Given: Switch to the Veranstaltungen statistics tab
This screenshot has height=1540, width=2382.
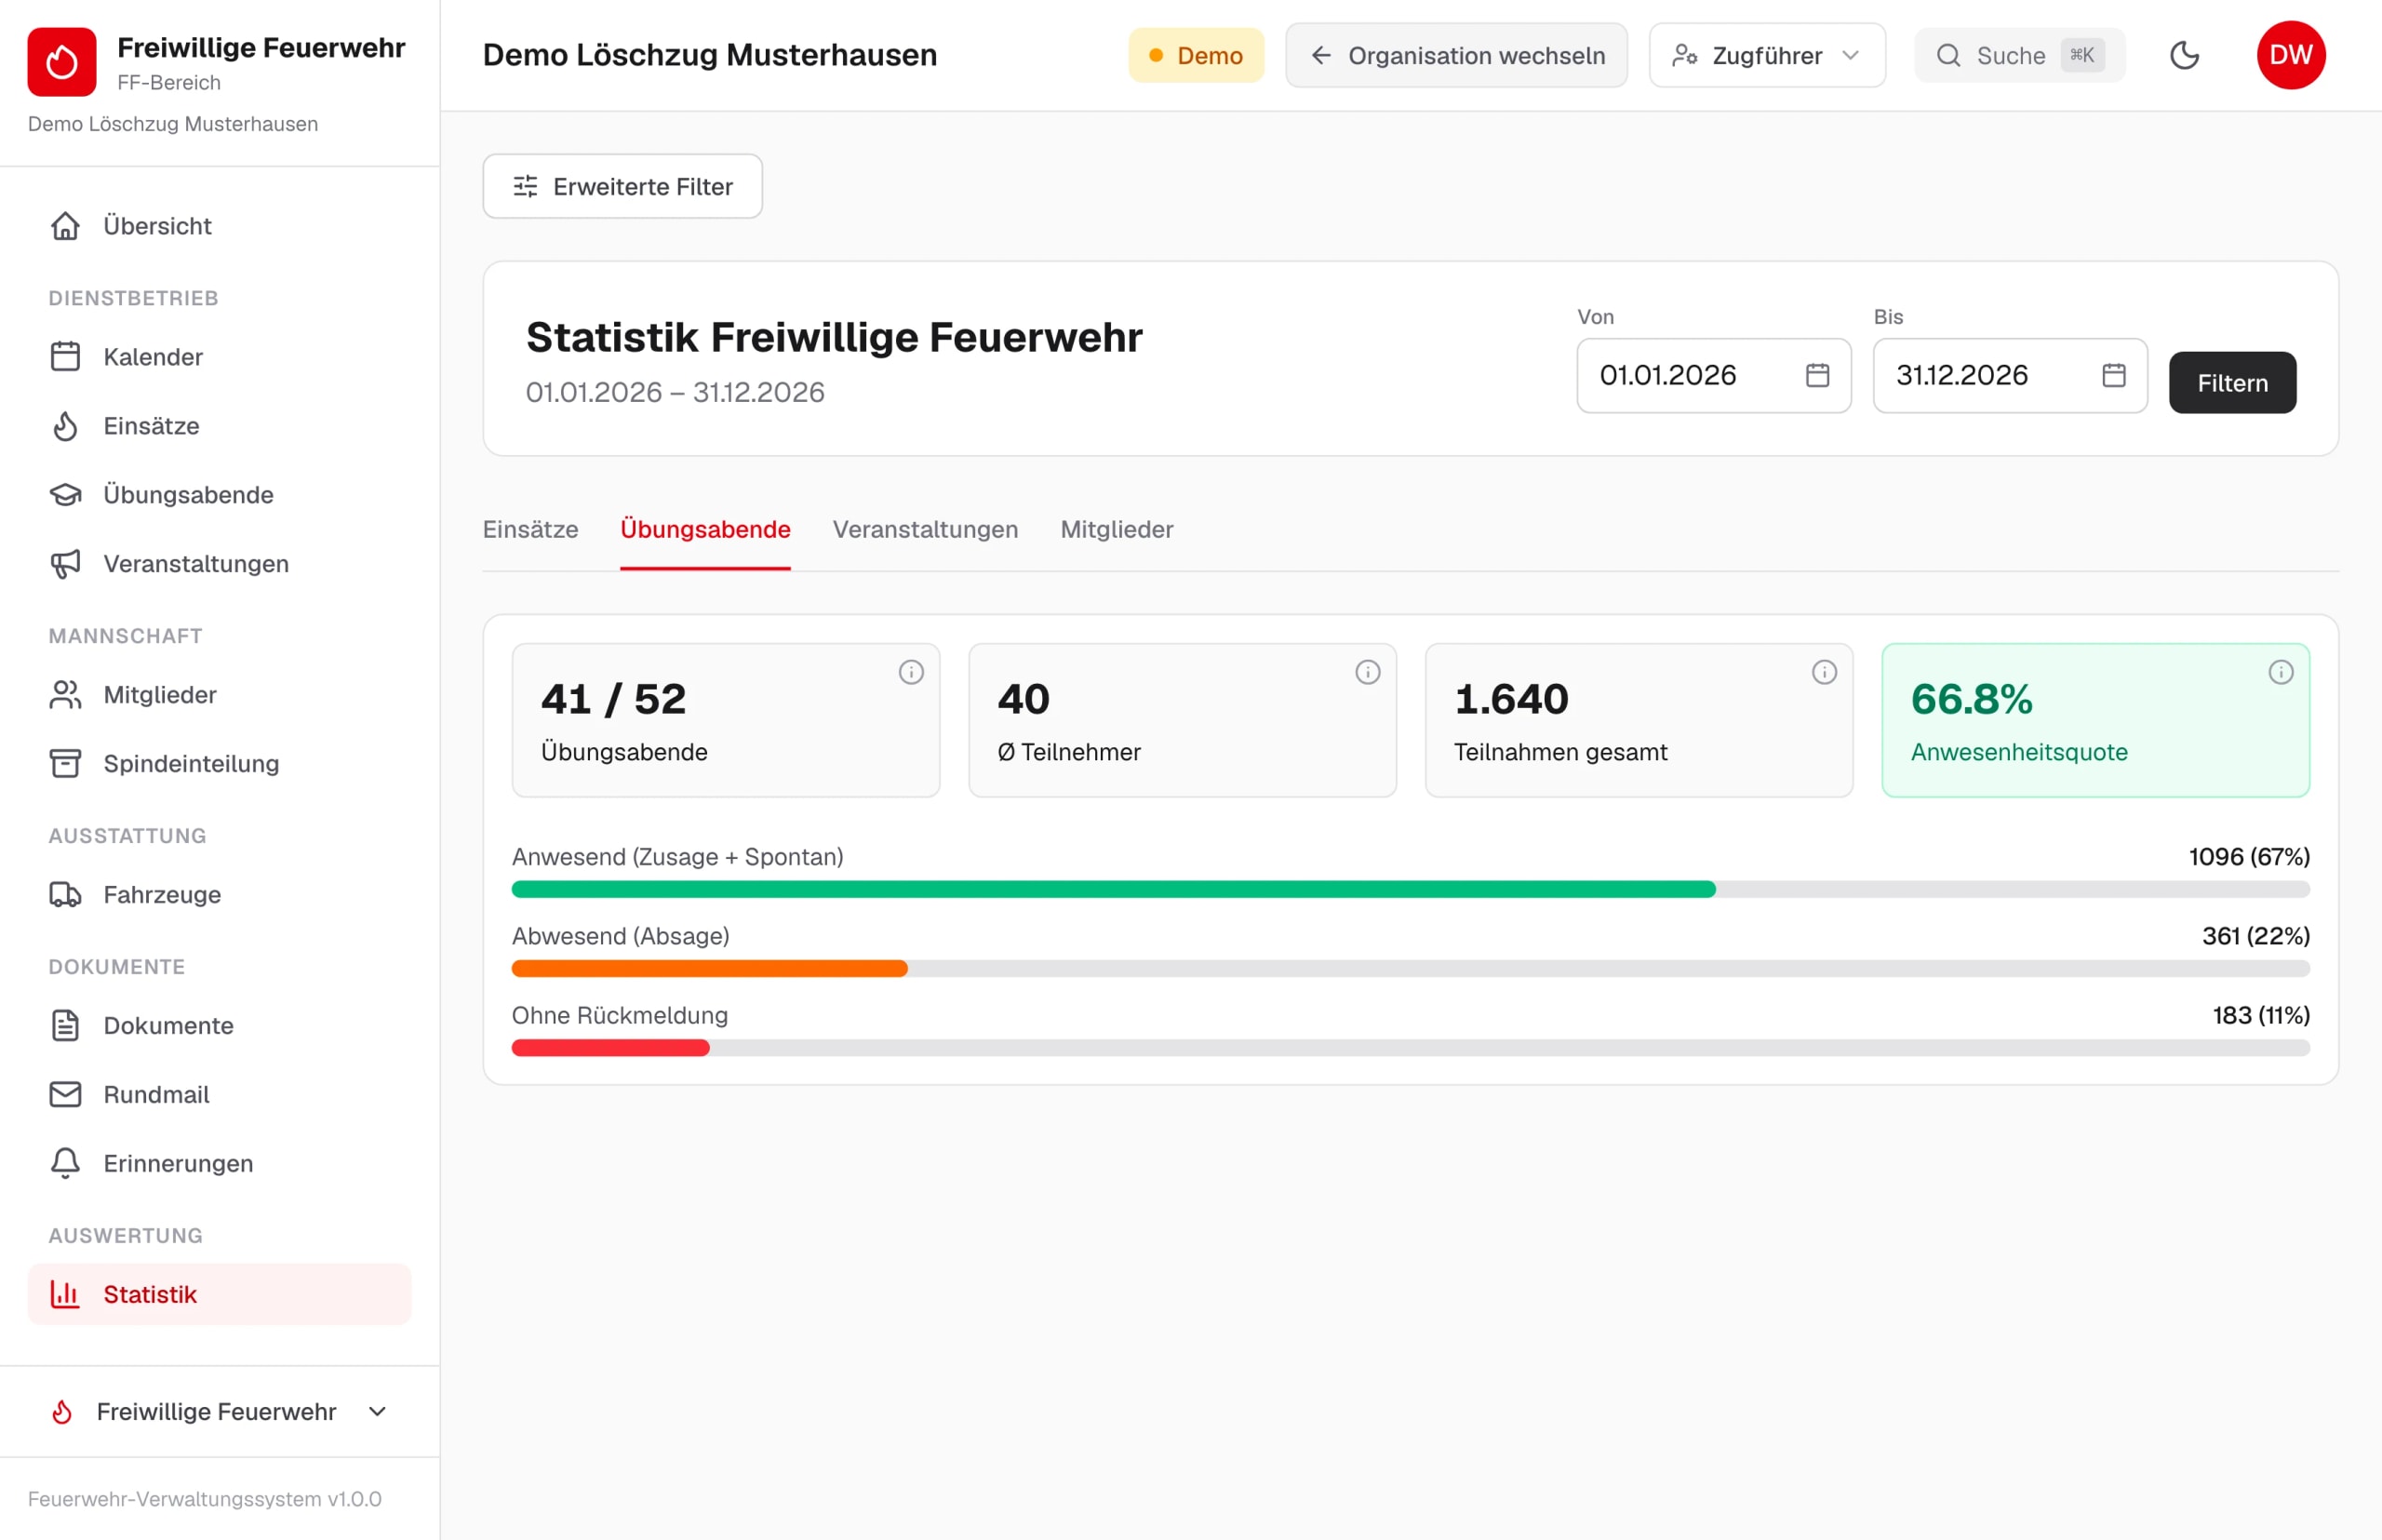Looking at the screenshot, I should point(925,529).
